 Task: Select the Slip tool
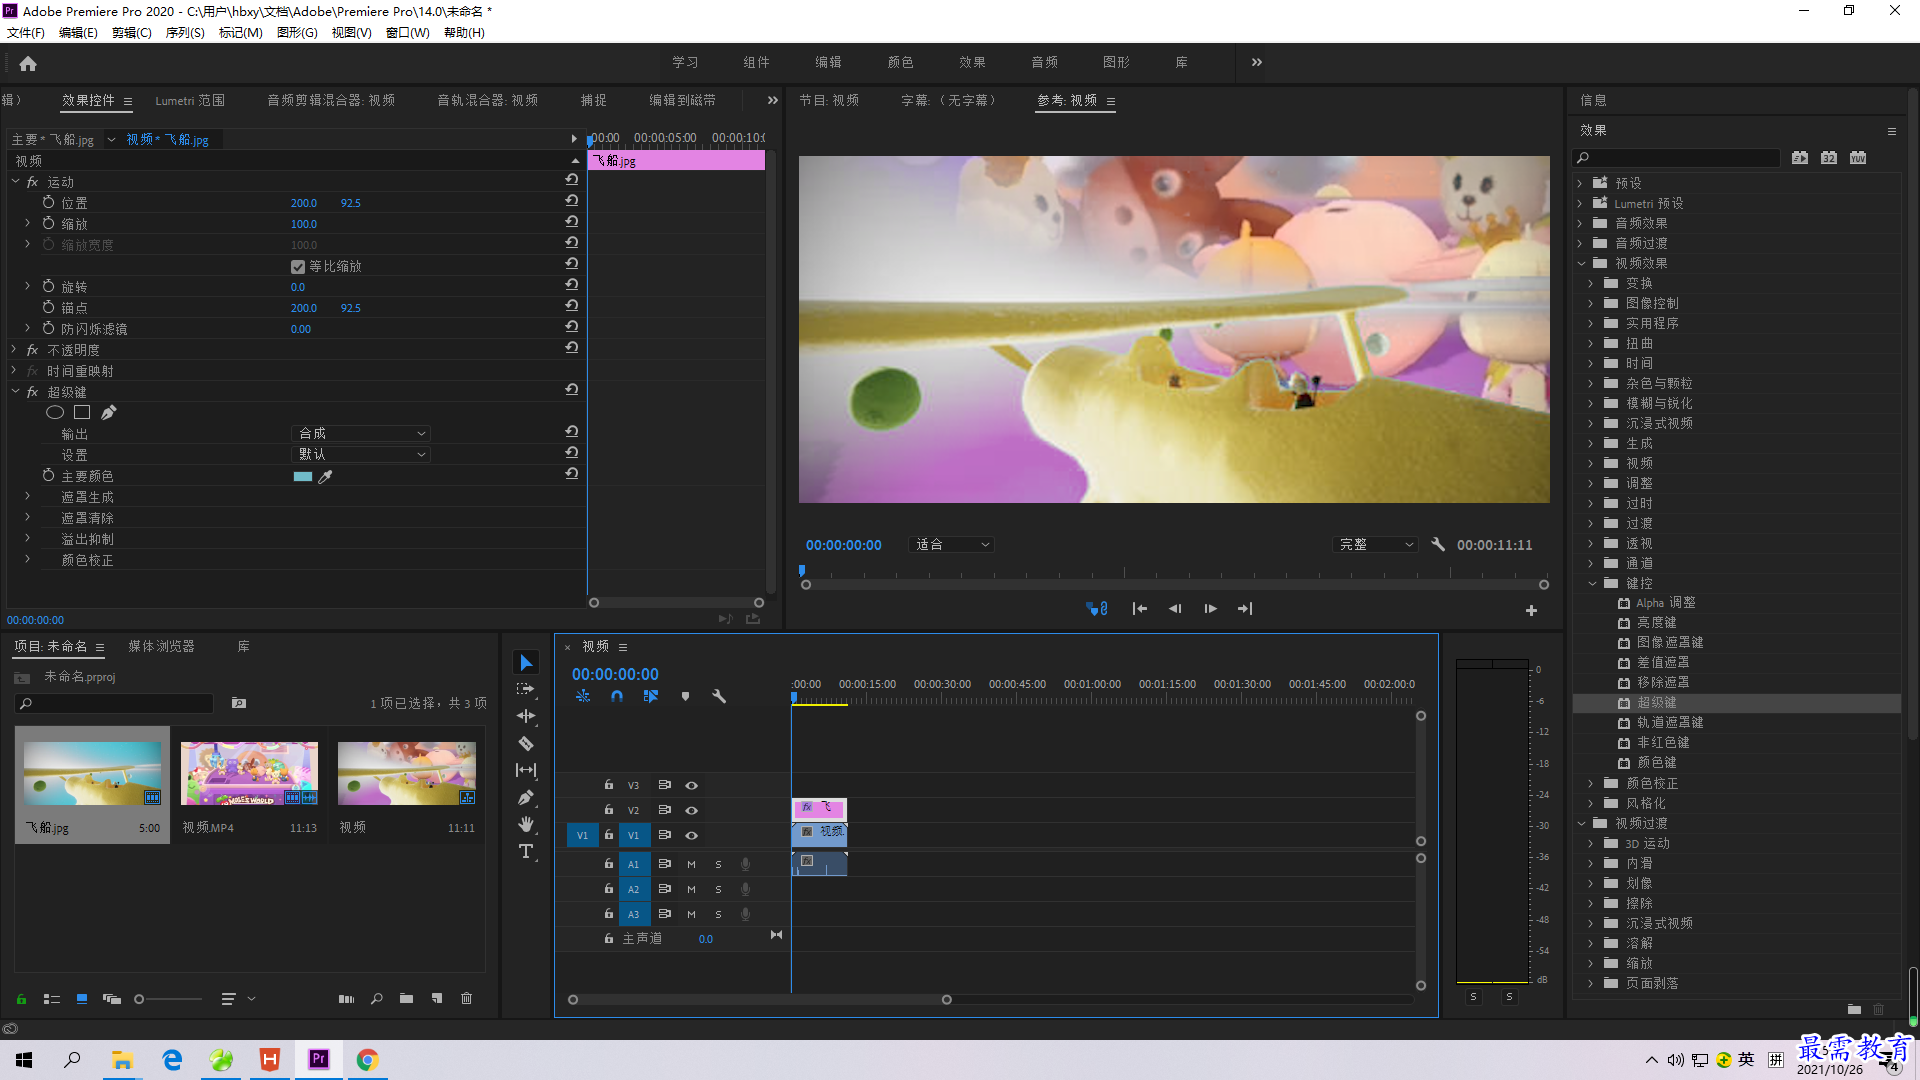(526, 770)
